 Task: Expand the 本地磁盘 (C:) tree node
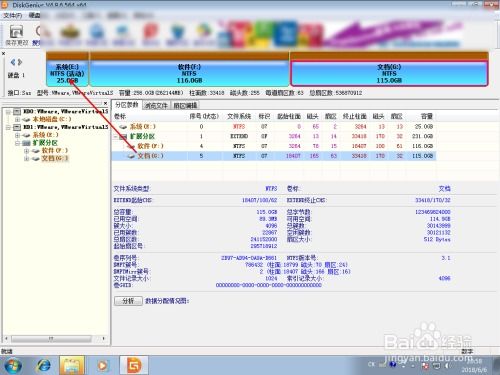(x=17, y=119)
